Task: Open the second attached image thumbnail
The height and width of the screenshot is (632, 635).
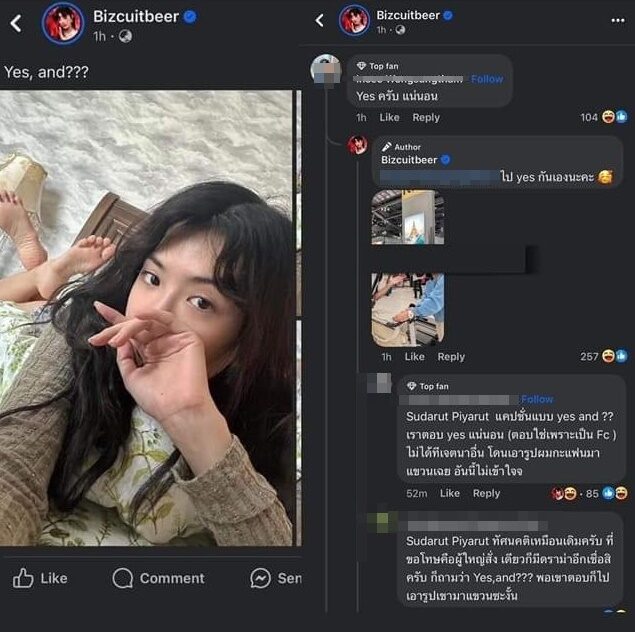Action: (407, 309)
